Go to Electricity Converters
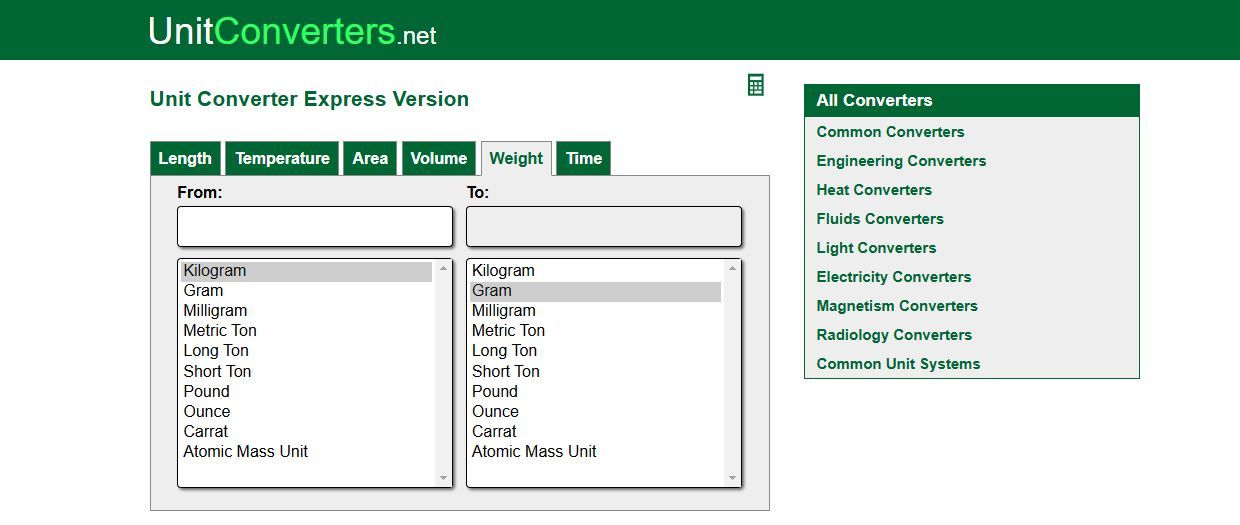Screen dimensions: 1240x525 pyautogui.click(x=893, y=277)
